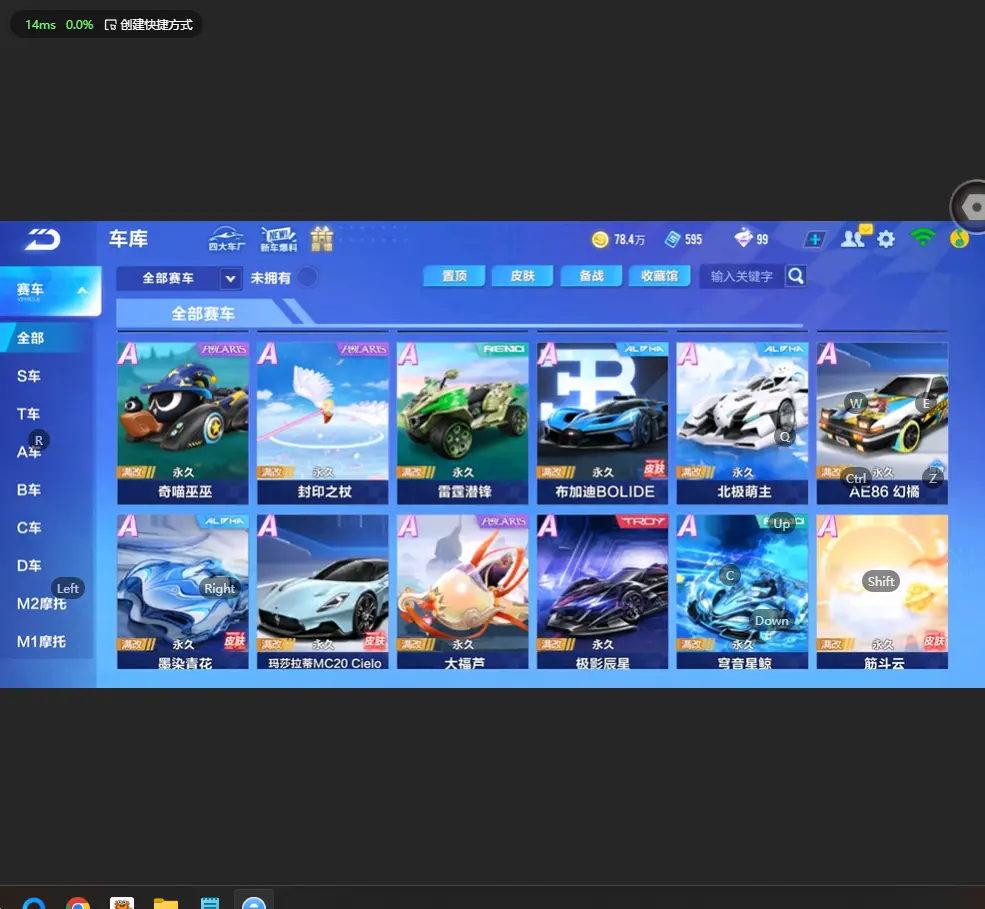The width and height of the screenshot is (985, 909).
Task: Click the game logo back button beside 车库
Action: click(x=43, y=239)
